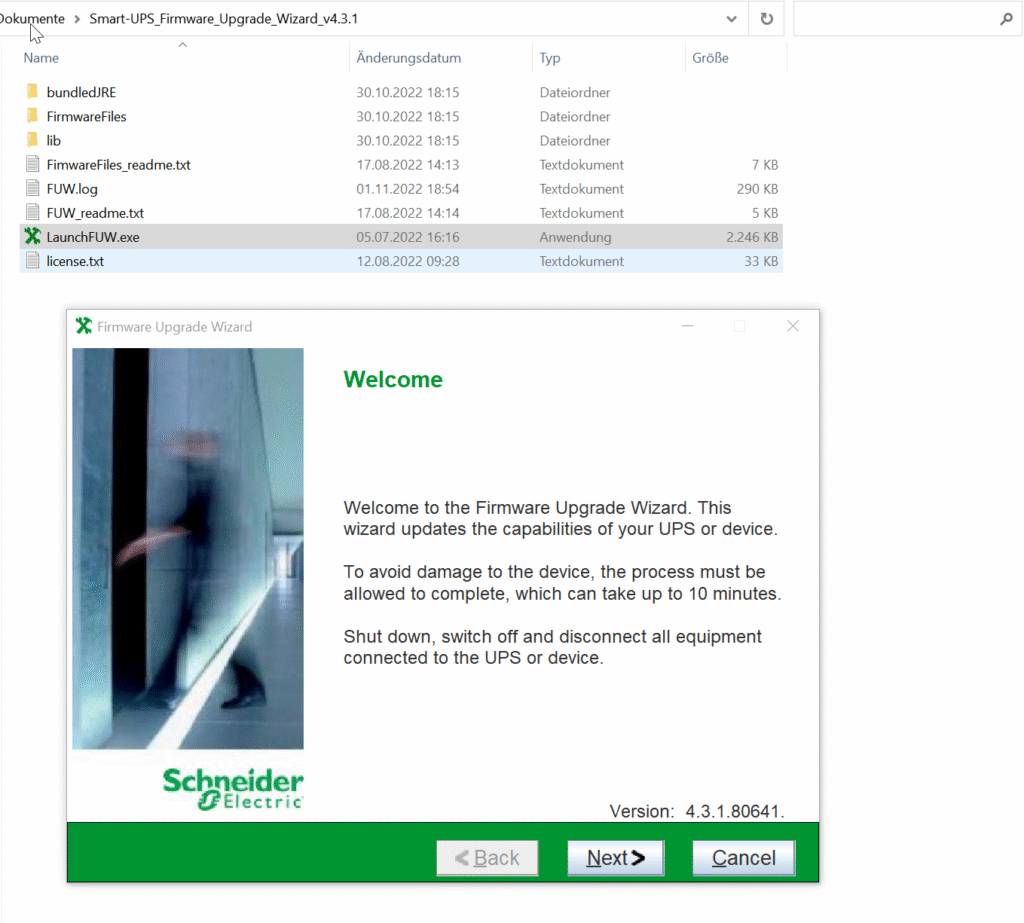The height and width of the screenshot is (923, 1024).
Task: Sort by Änderungsdatum column header
Action: click(408, 58)
